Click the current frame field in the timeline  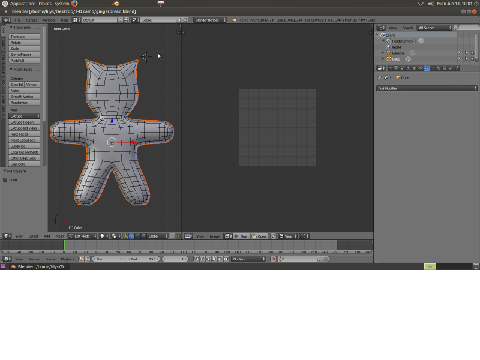[x=175, y=259]
